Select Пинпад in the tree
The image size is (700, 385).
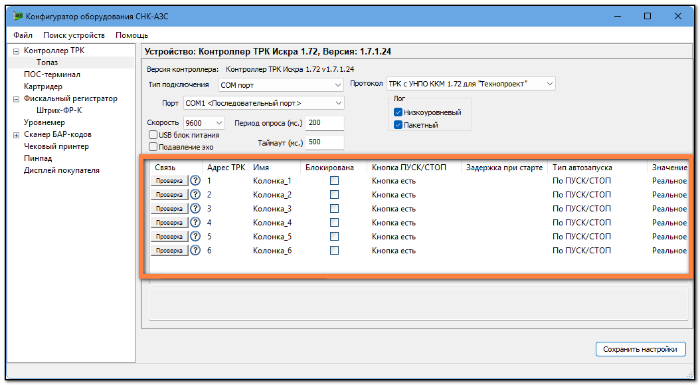(x=38, y=158)
